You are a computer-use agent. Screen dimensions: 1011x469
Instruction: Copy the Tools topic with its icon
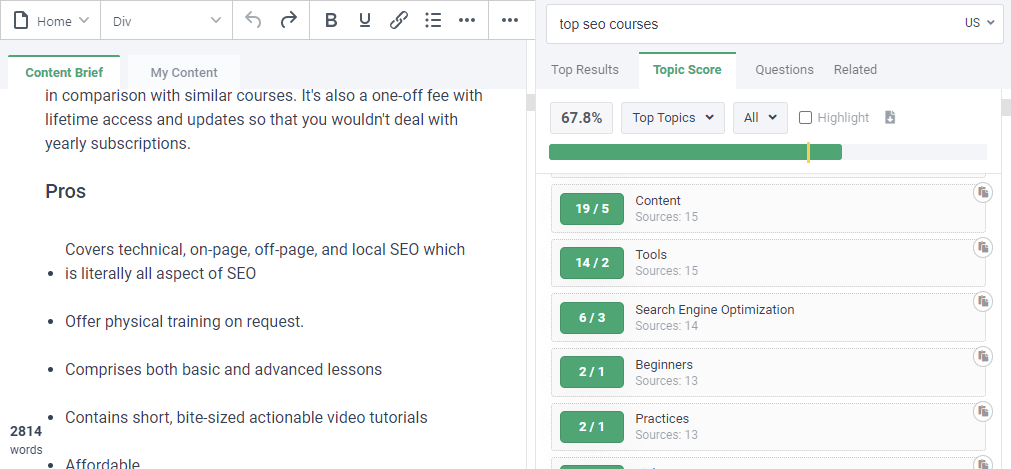[x=983, y=247]
